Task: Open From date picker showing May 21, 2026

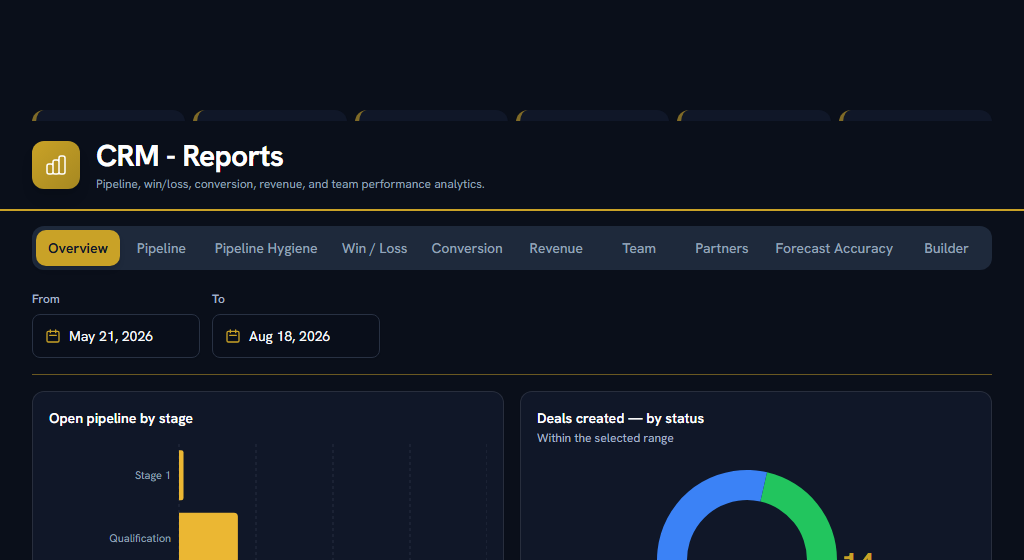Action: click(x=116, y=336)
